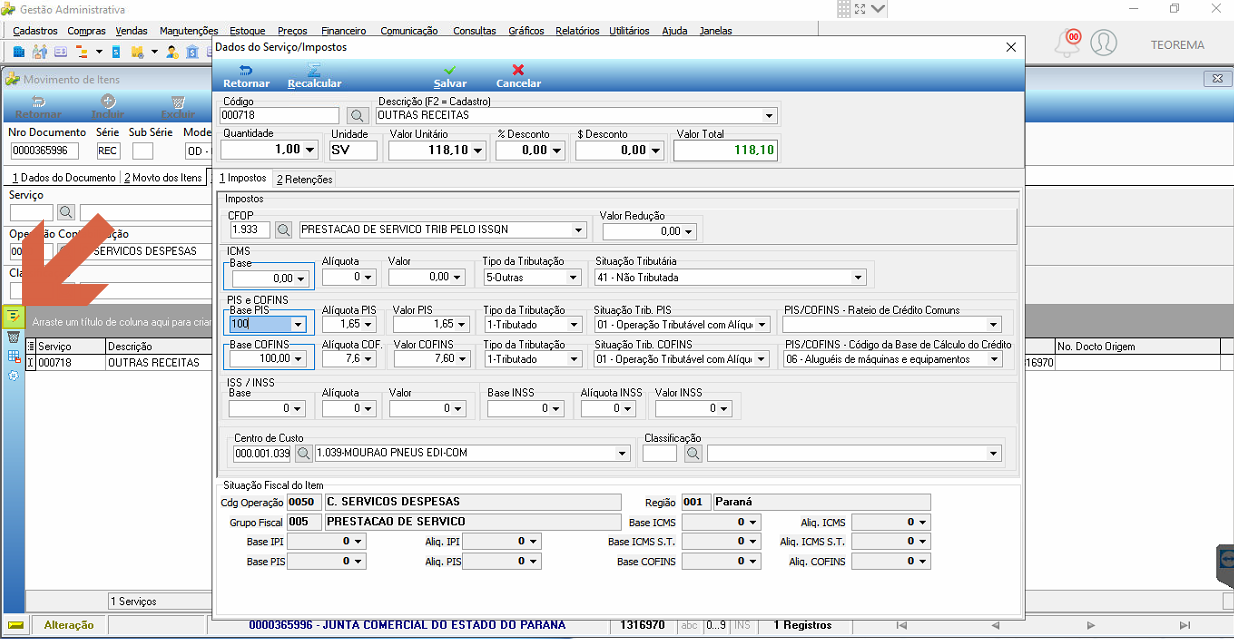
Task: Click the red Cancelar X icon
Action: (518, 70)
